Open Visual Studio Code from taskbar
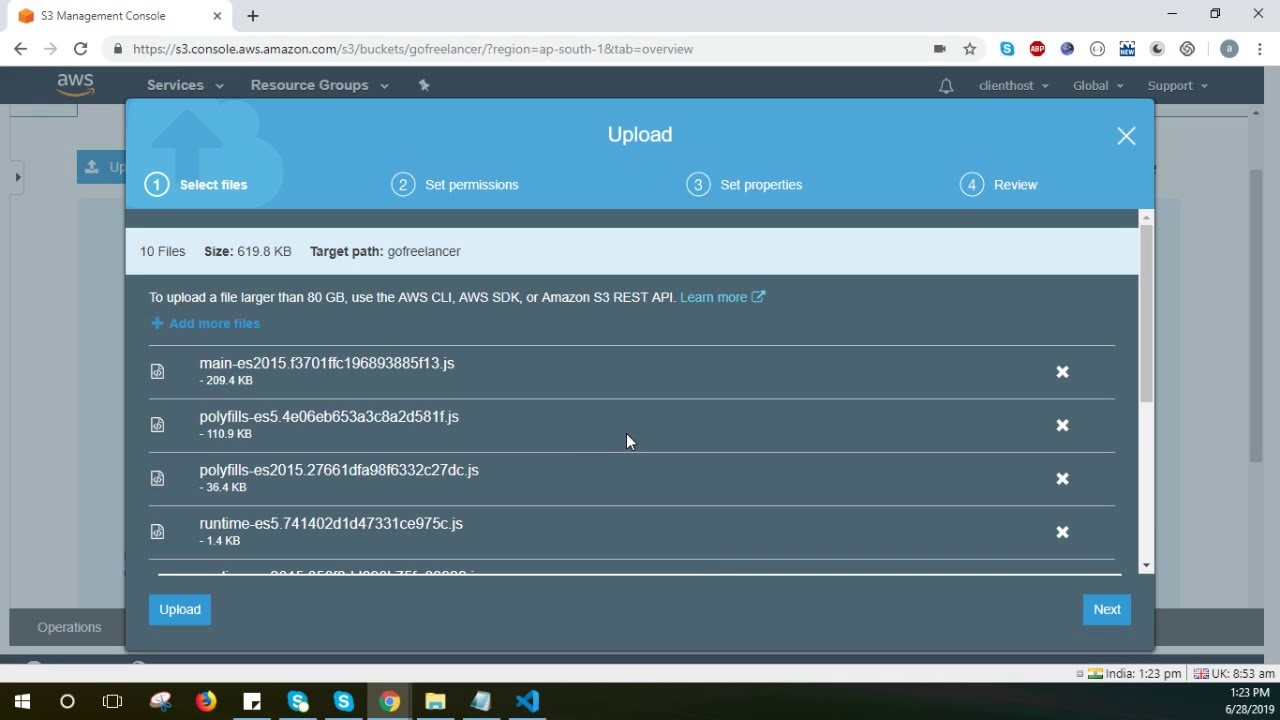1280x720 pixels. (527, 701)
